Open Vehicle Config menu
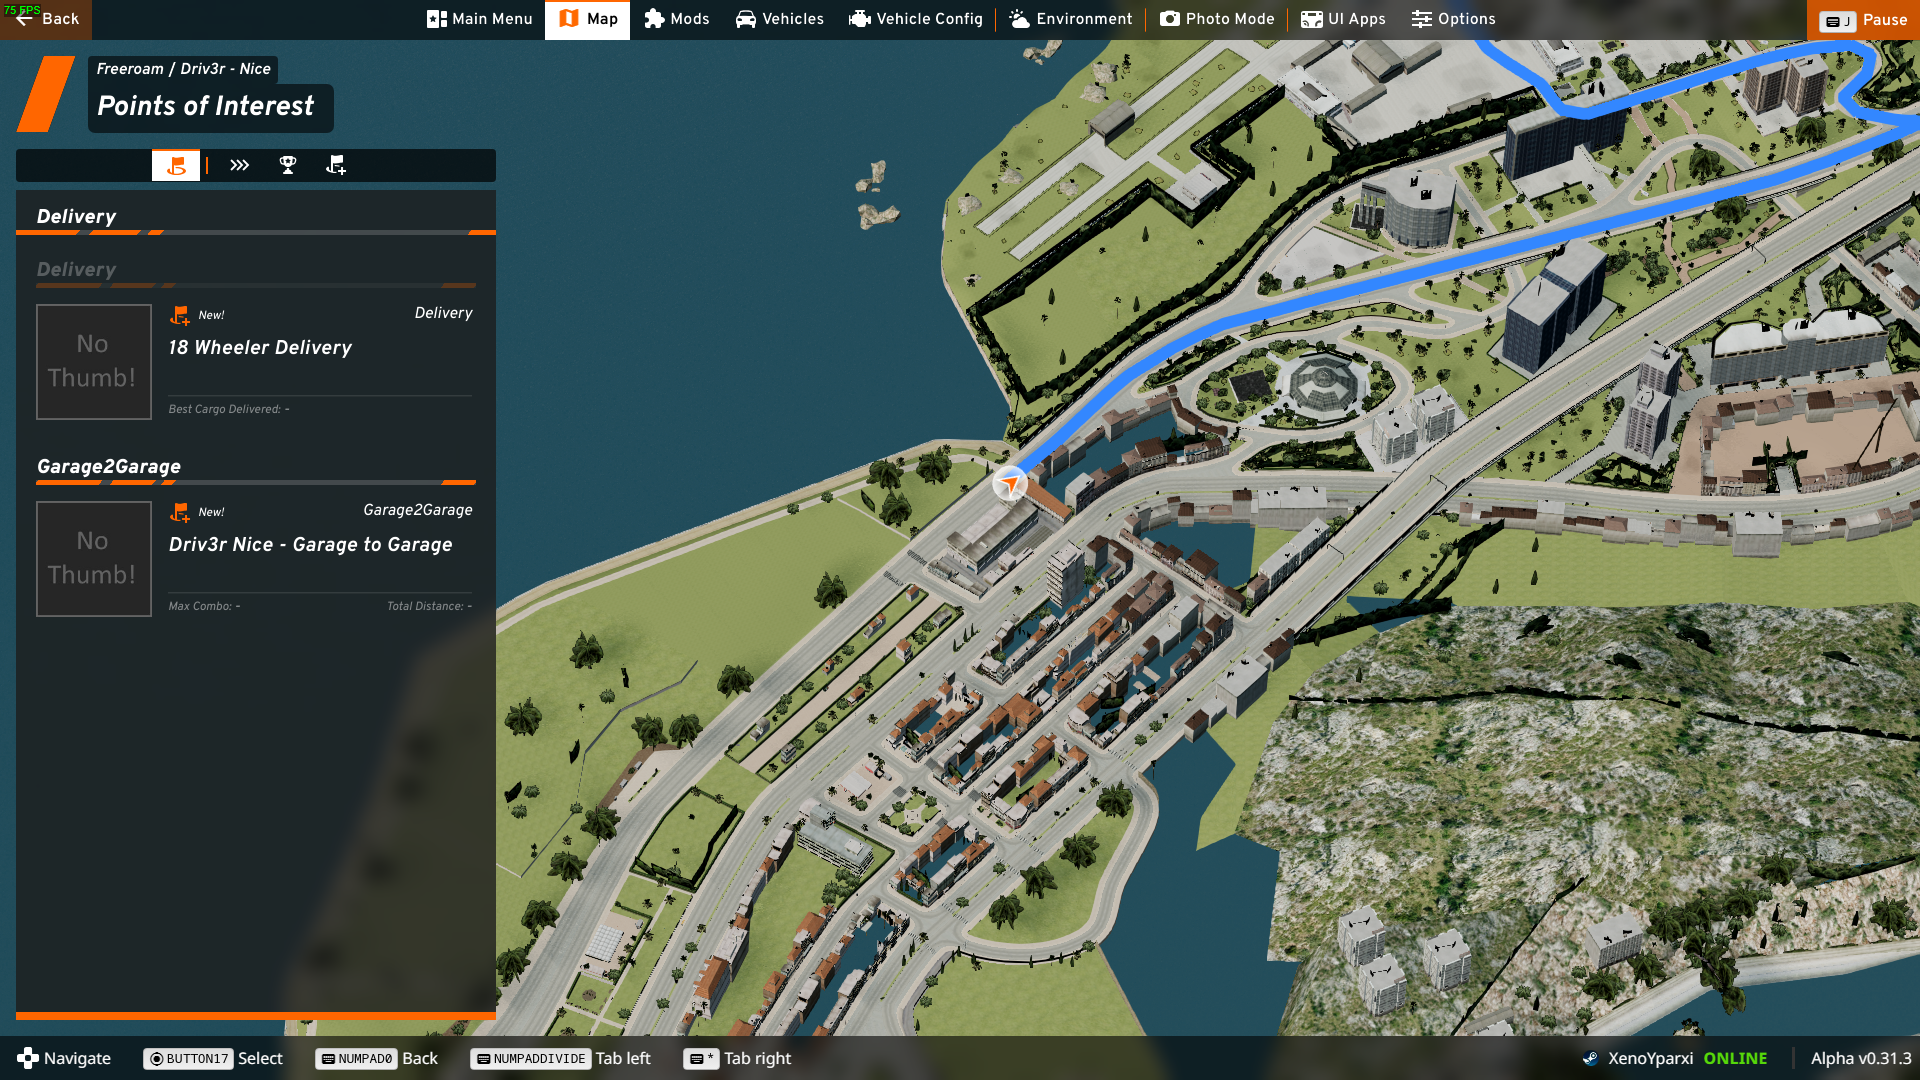 click(915, 19)
